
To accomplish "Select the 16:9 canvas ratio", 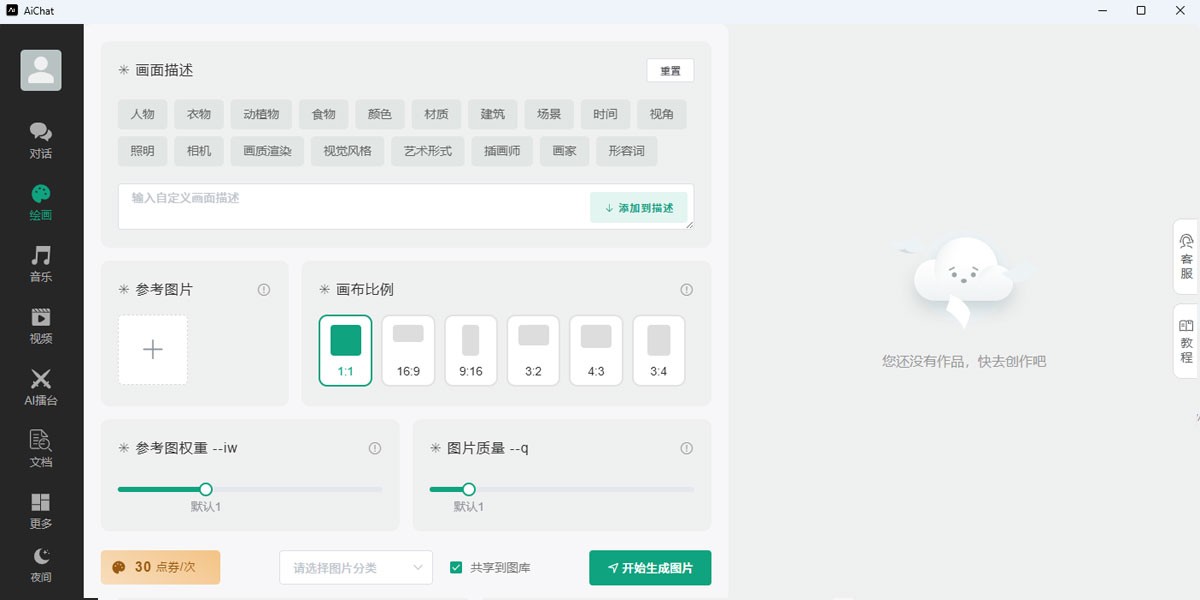I will coord(408,350).
